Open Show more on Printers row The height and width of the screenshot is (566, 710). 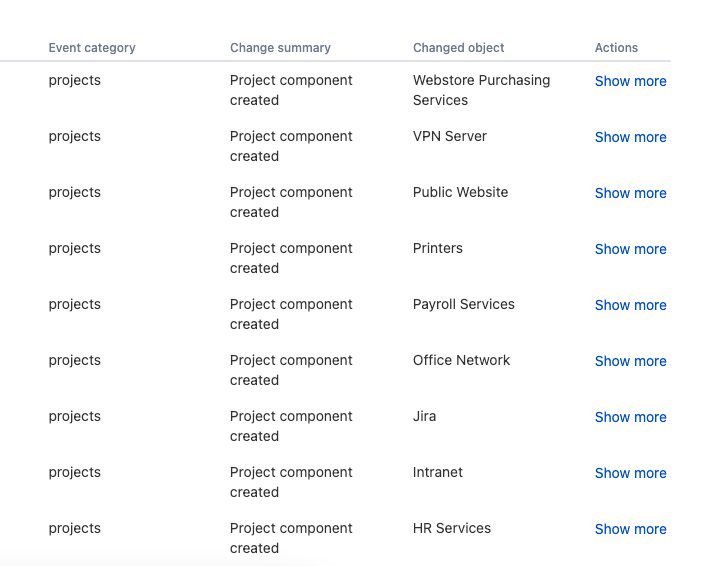(x=630, y=249)
